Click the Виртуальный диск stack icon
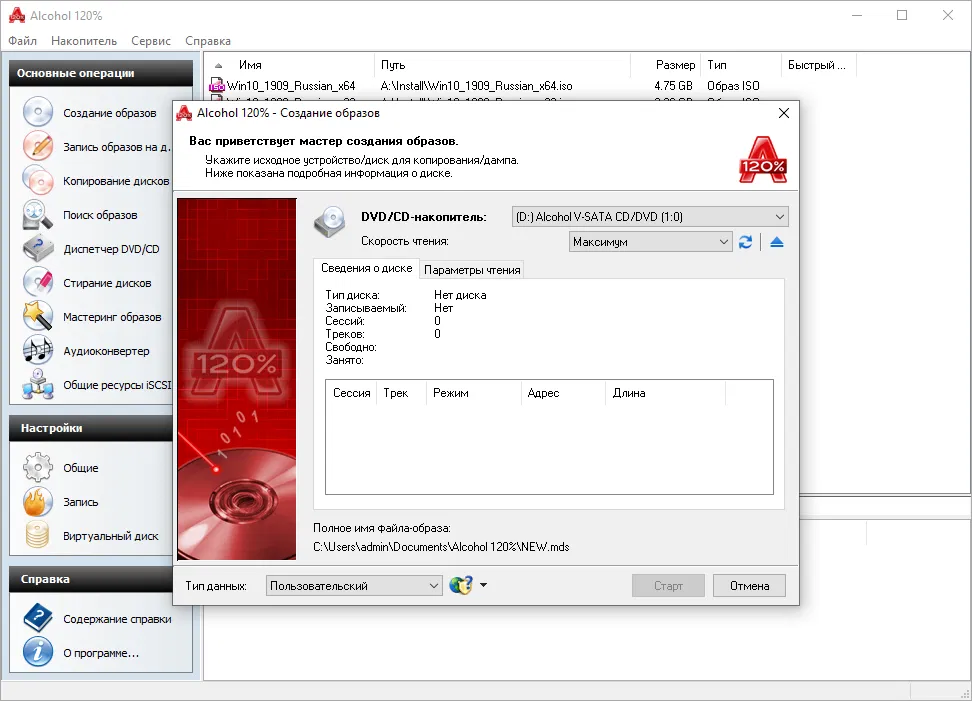 pos(38,536)
